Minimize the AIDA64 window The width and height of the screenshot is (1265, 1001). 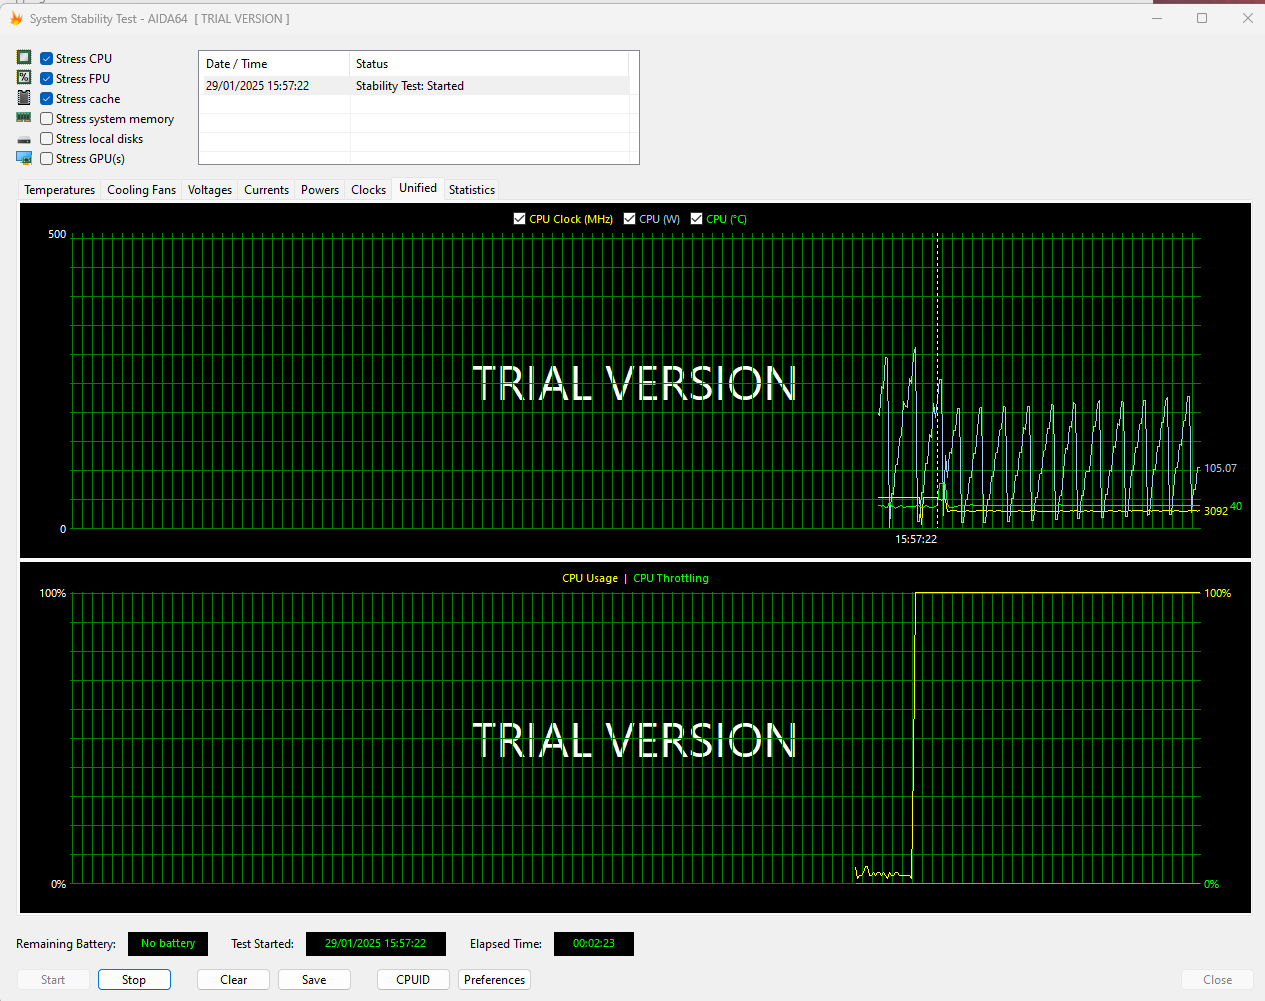1157,18
